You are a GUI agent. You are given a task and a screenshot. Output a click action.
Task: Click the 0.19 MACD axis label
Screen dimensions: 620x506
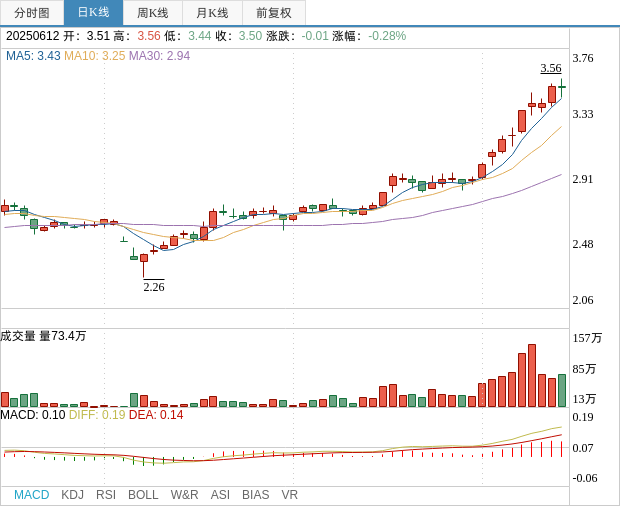(583, 417)
